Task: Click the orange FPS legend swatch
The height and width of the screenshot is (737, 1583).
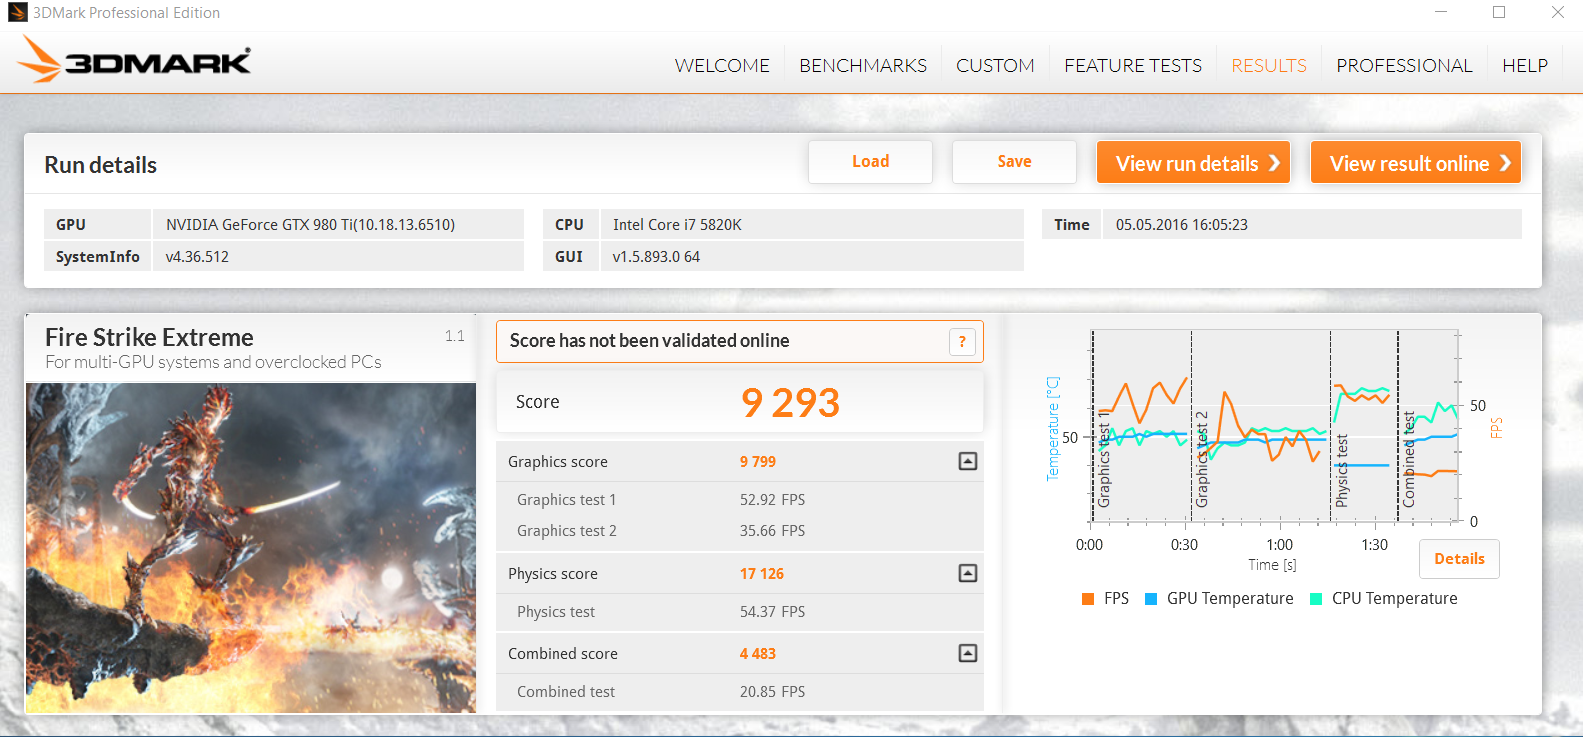Action: click(x=1088, y=599)
